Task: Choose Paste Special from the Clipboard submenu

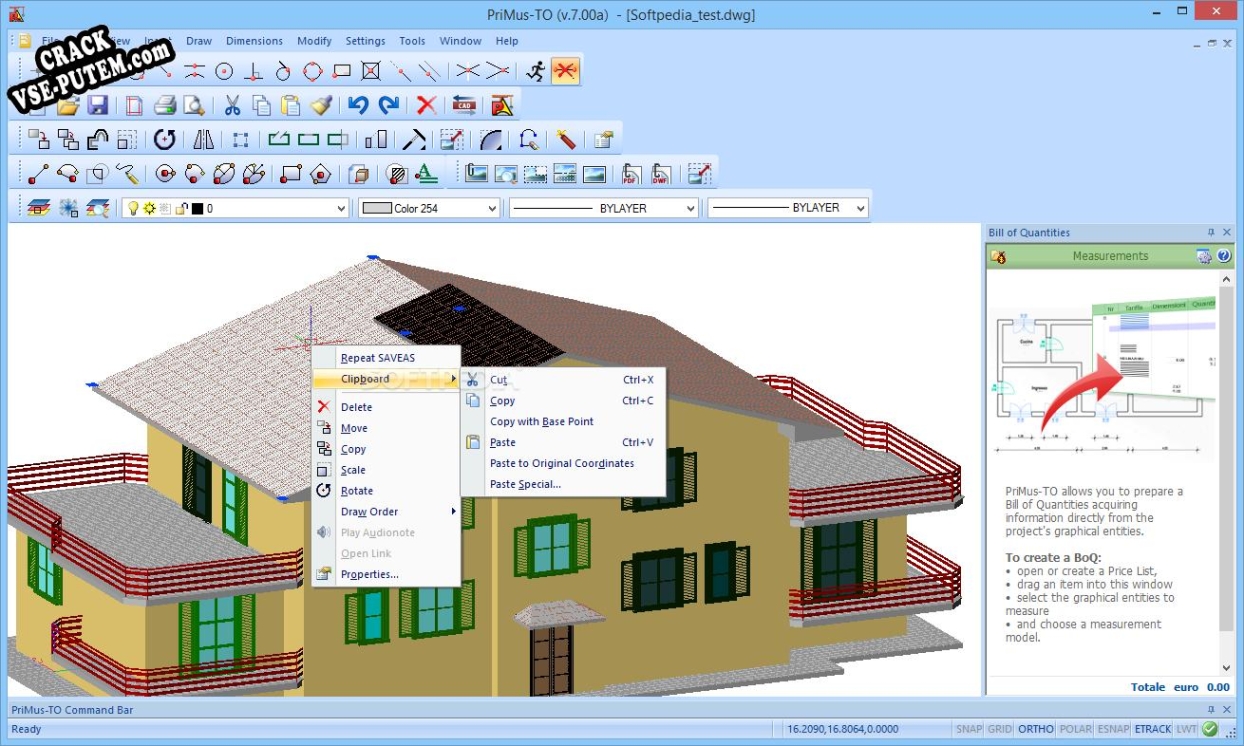Action: [525, 484]
